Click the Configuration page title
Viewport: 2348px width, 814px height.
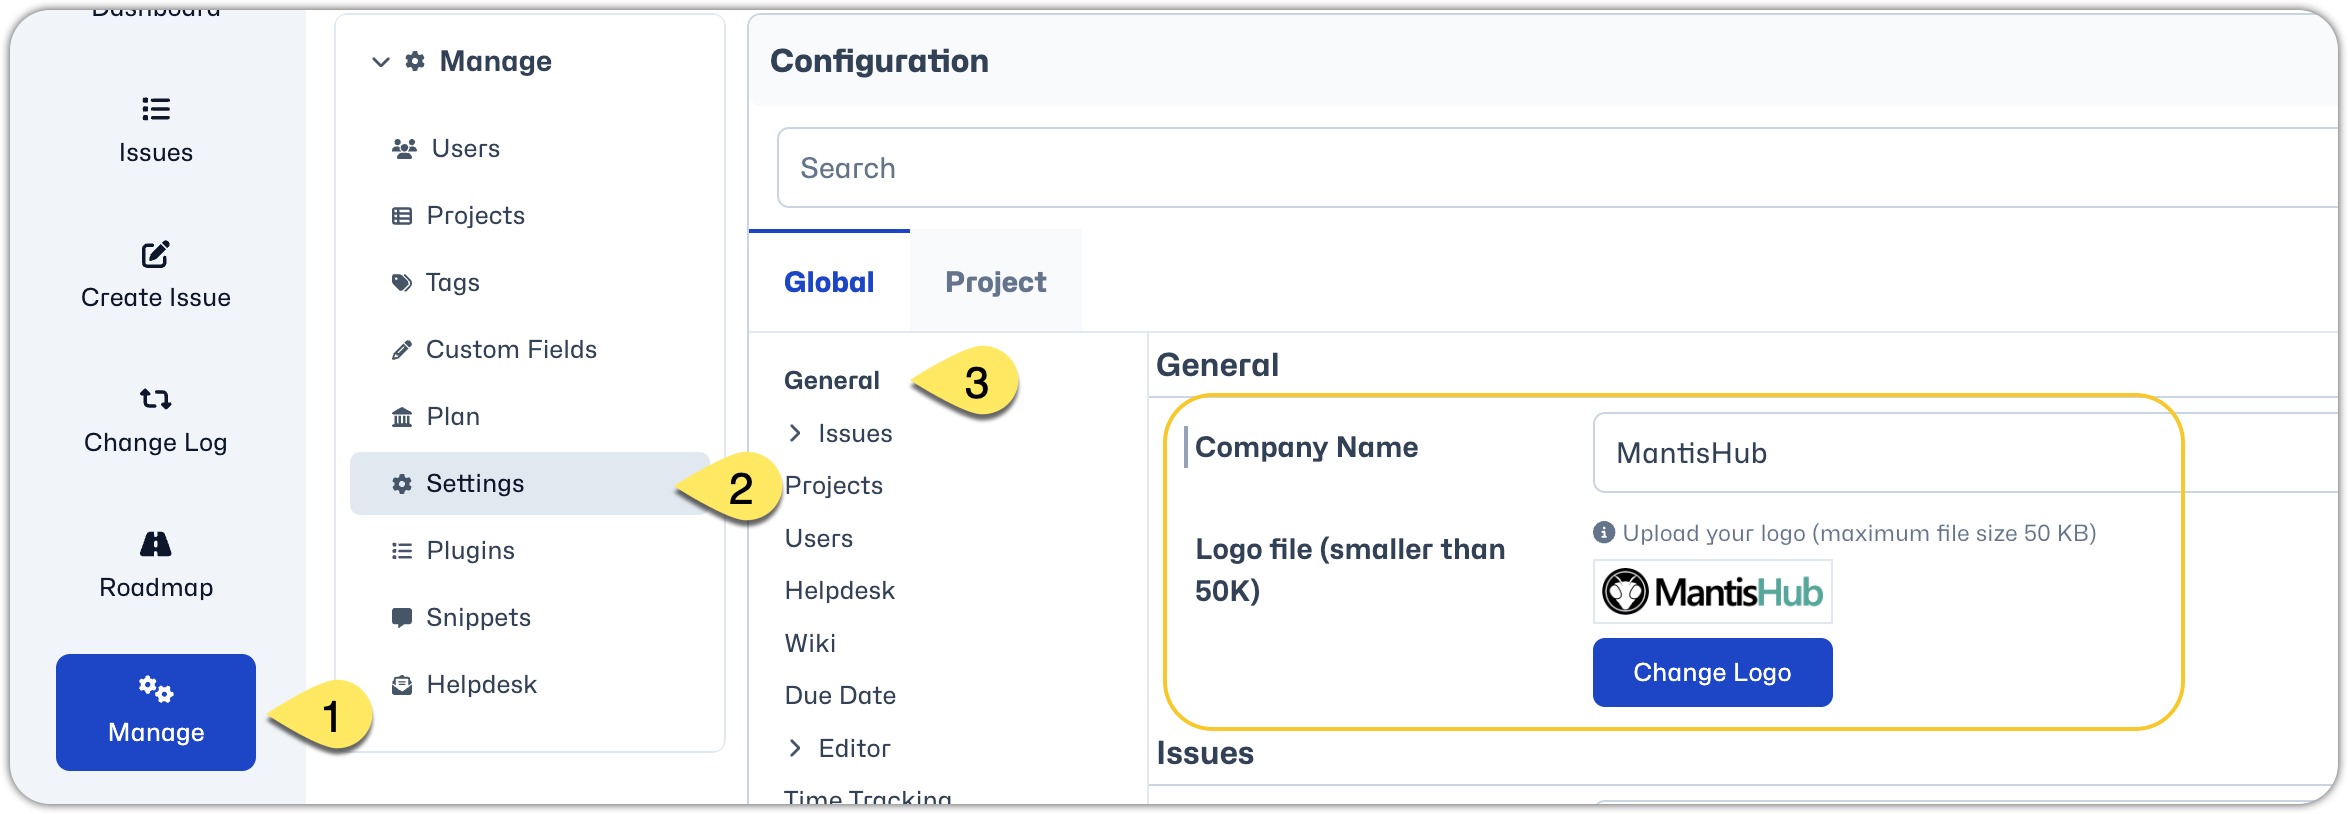tap(880, 62)
